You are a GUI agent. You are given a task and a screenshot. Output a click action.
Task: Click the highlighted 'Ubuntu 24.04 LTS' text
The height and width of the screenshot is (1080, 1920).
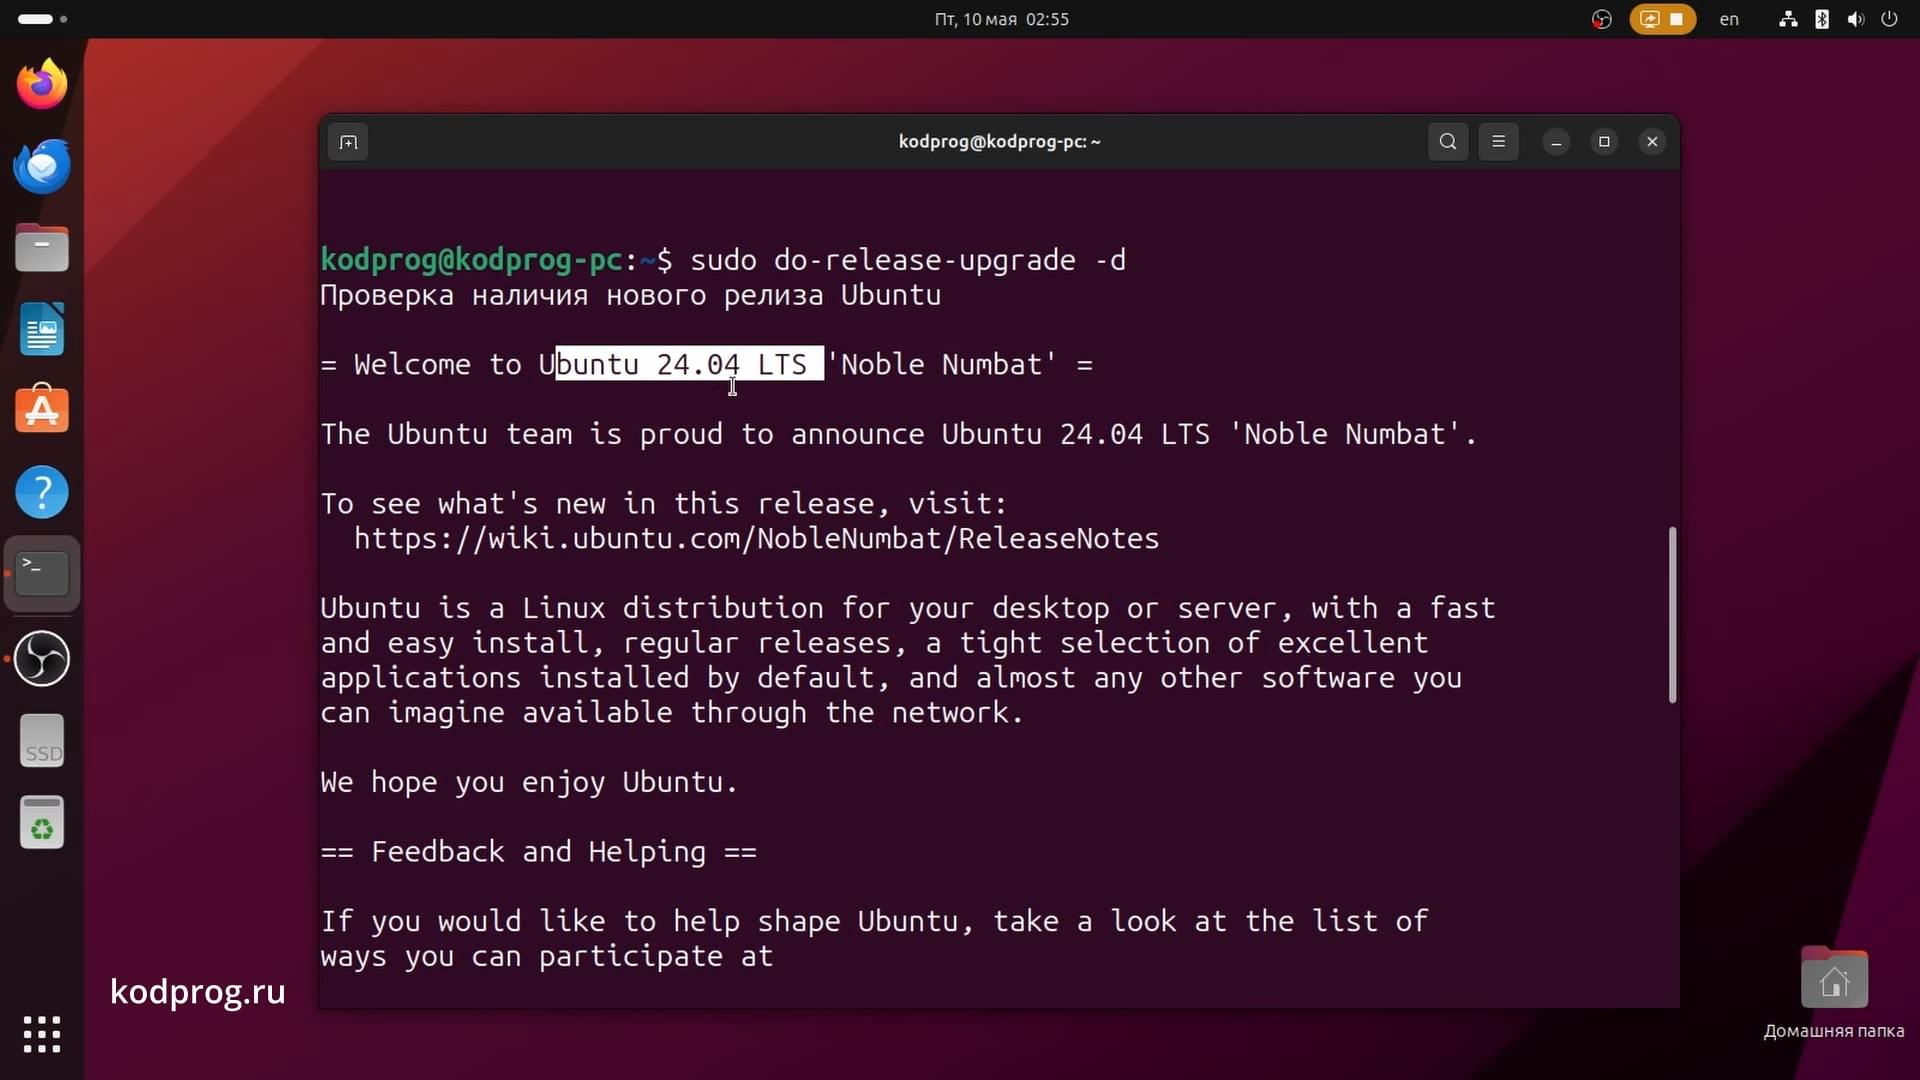pyautogui.click(x=689, y=364)
